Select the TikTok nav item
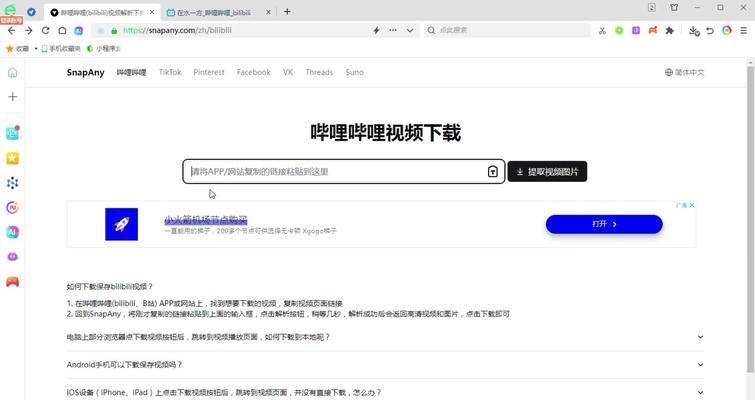 coord(170,72)
